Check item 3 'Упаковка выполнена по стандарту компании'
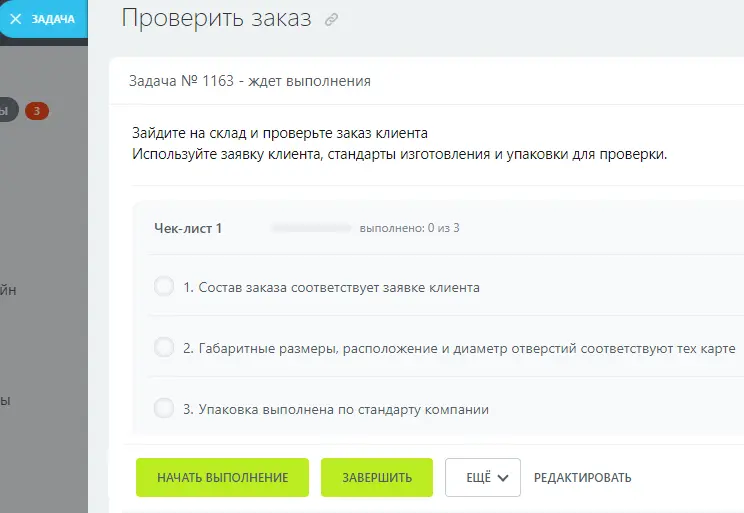Image resolution: width=744 pixels, height=513 pixels. click(164, 408)
